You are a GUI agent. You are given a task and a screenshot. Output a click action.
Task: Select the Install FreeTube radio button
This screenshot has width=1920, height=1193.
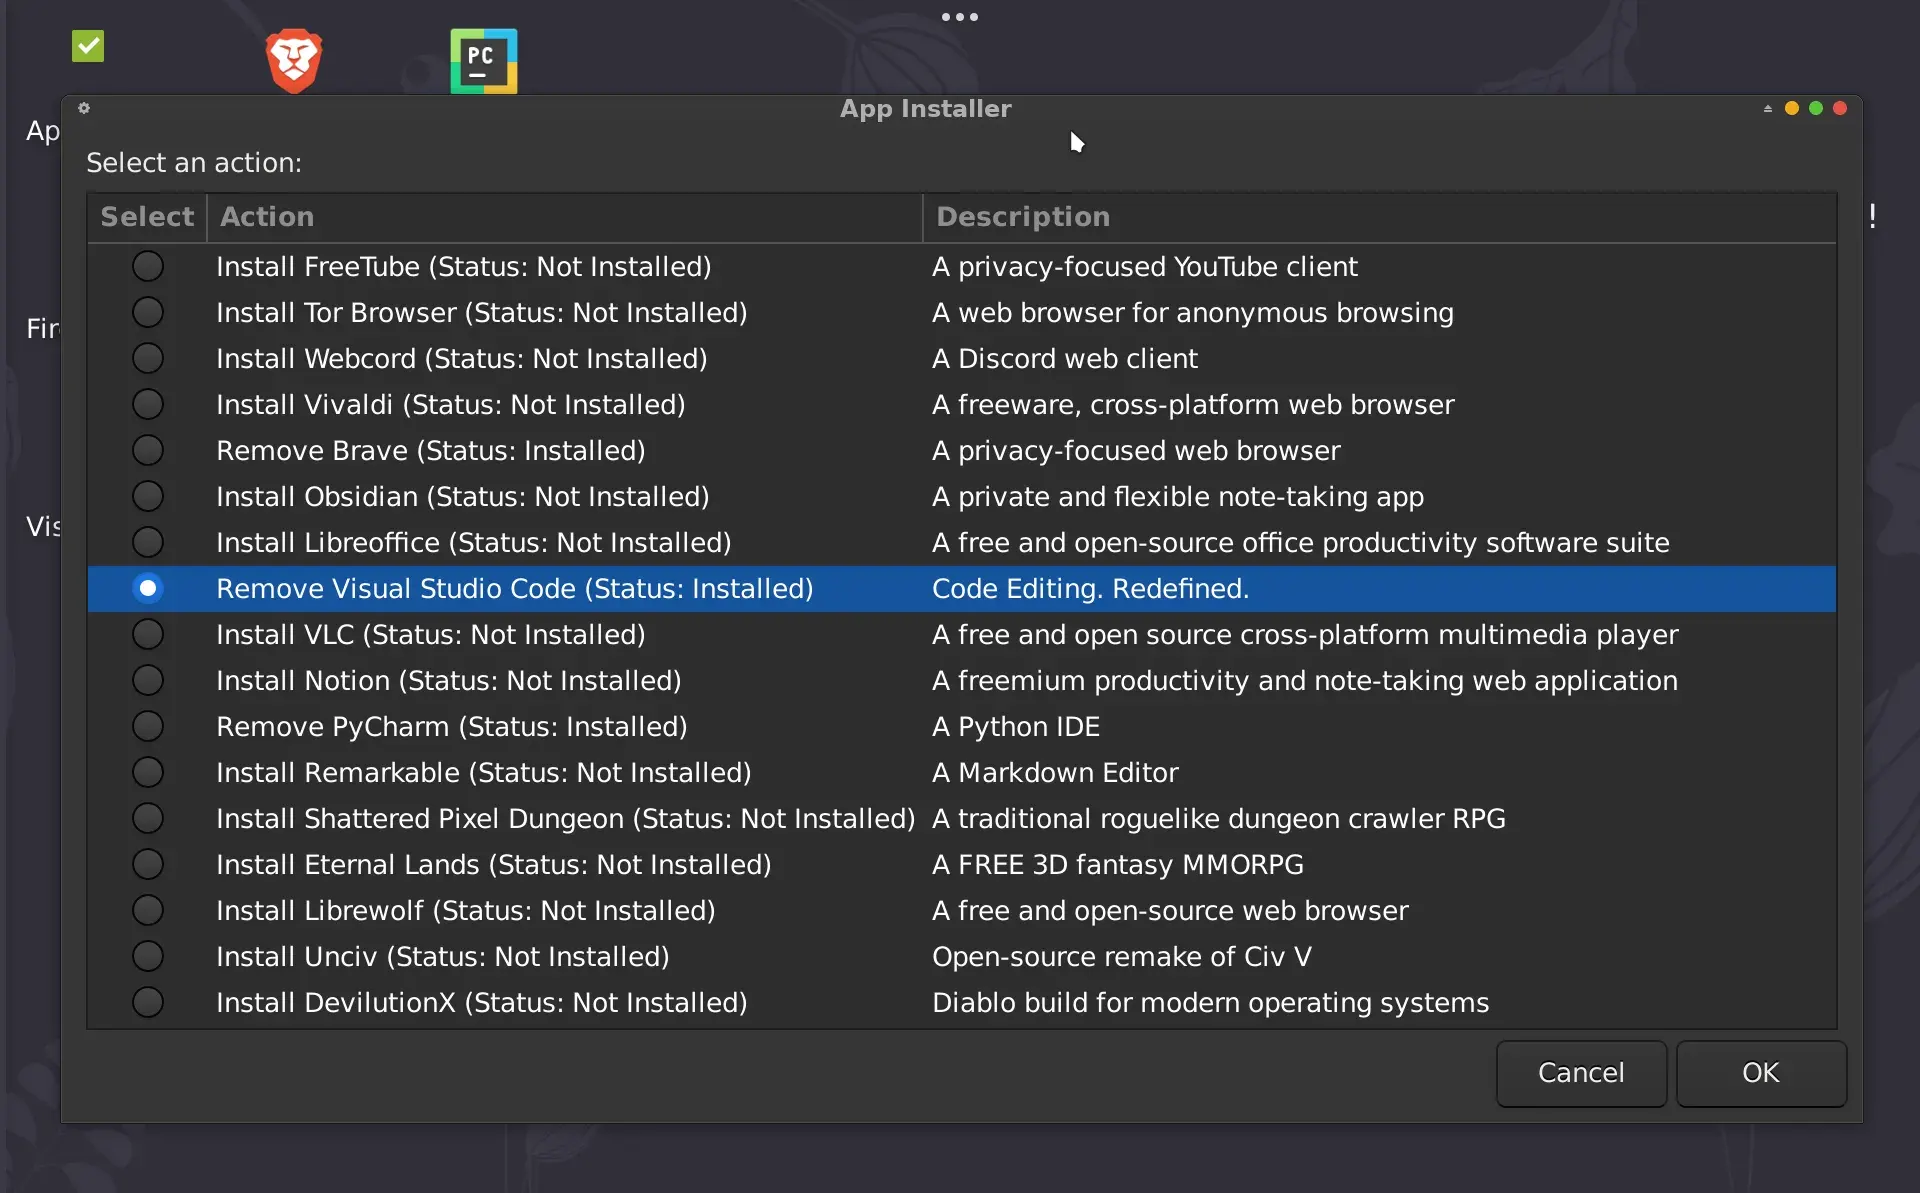pos(148,266)
